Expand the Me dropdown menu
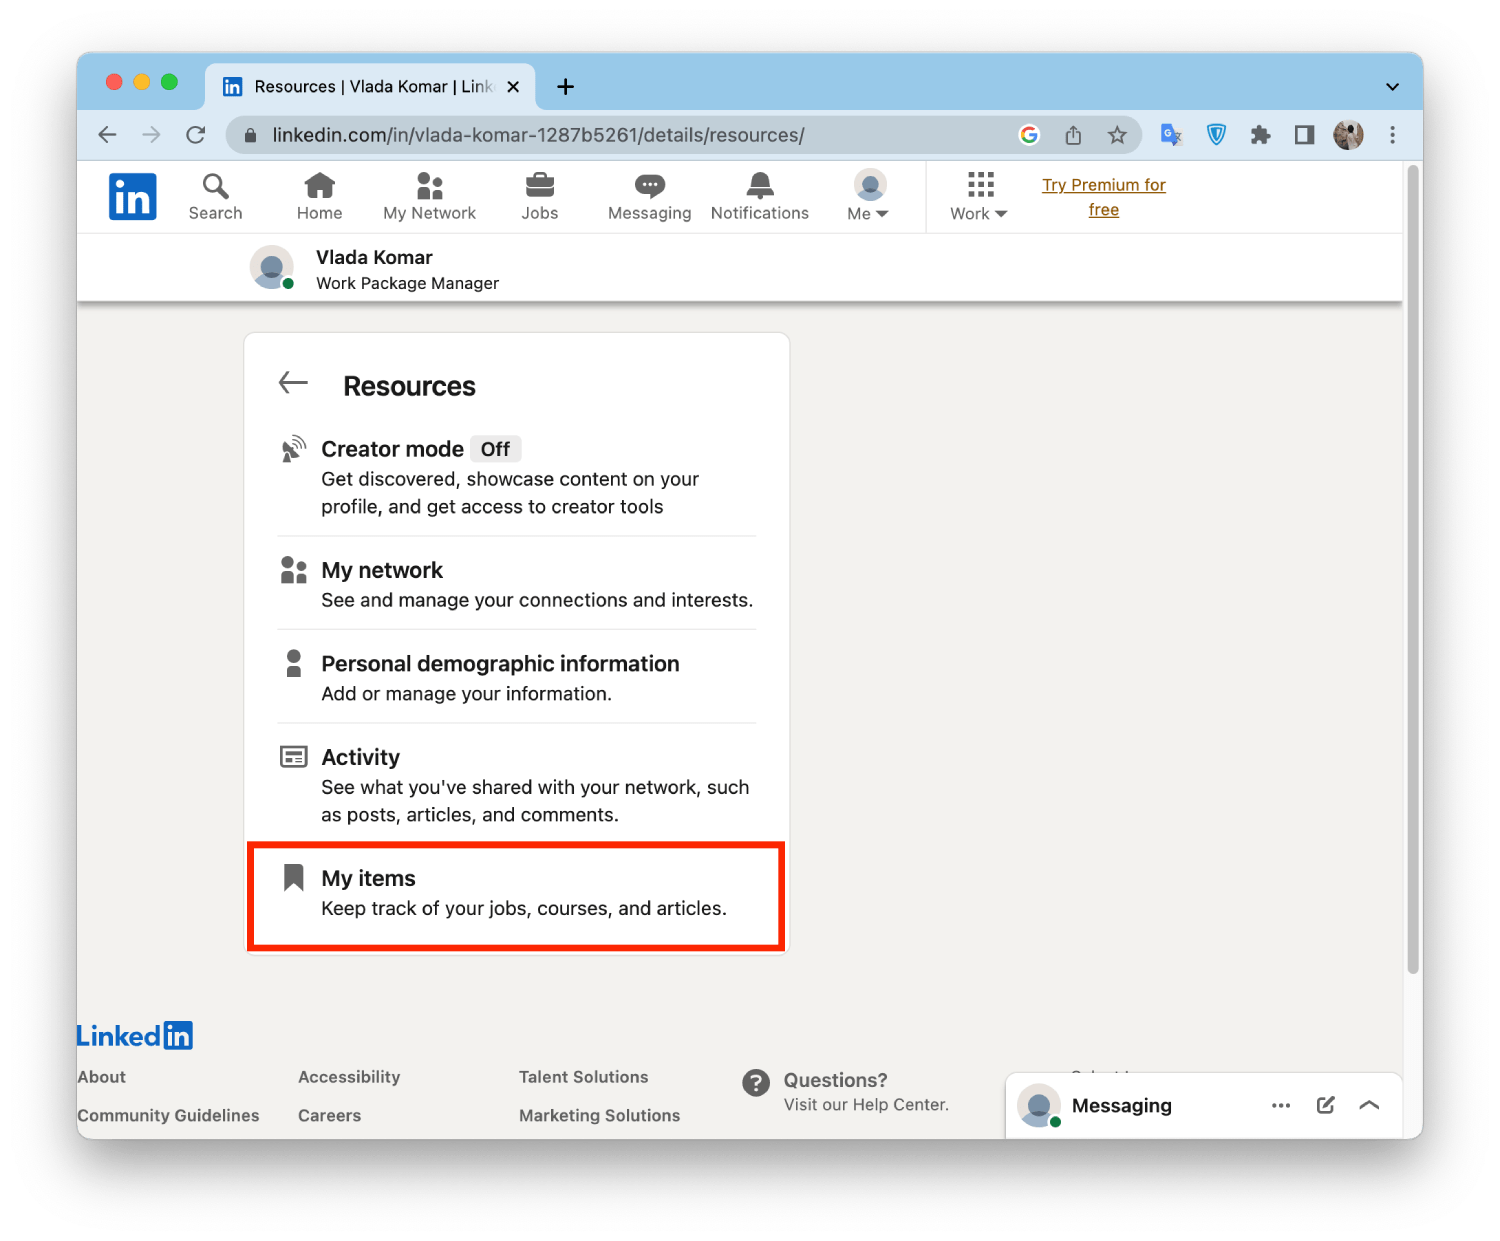1500x1241 pixels. [x=867, y=196]
